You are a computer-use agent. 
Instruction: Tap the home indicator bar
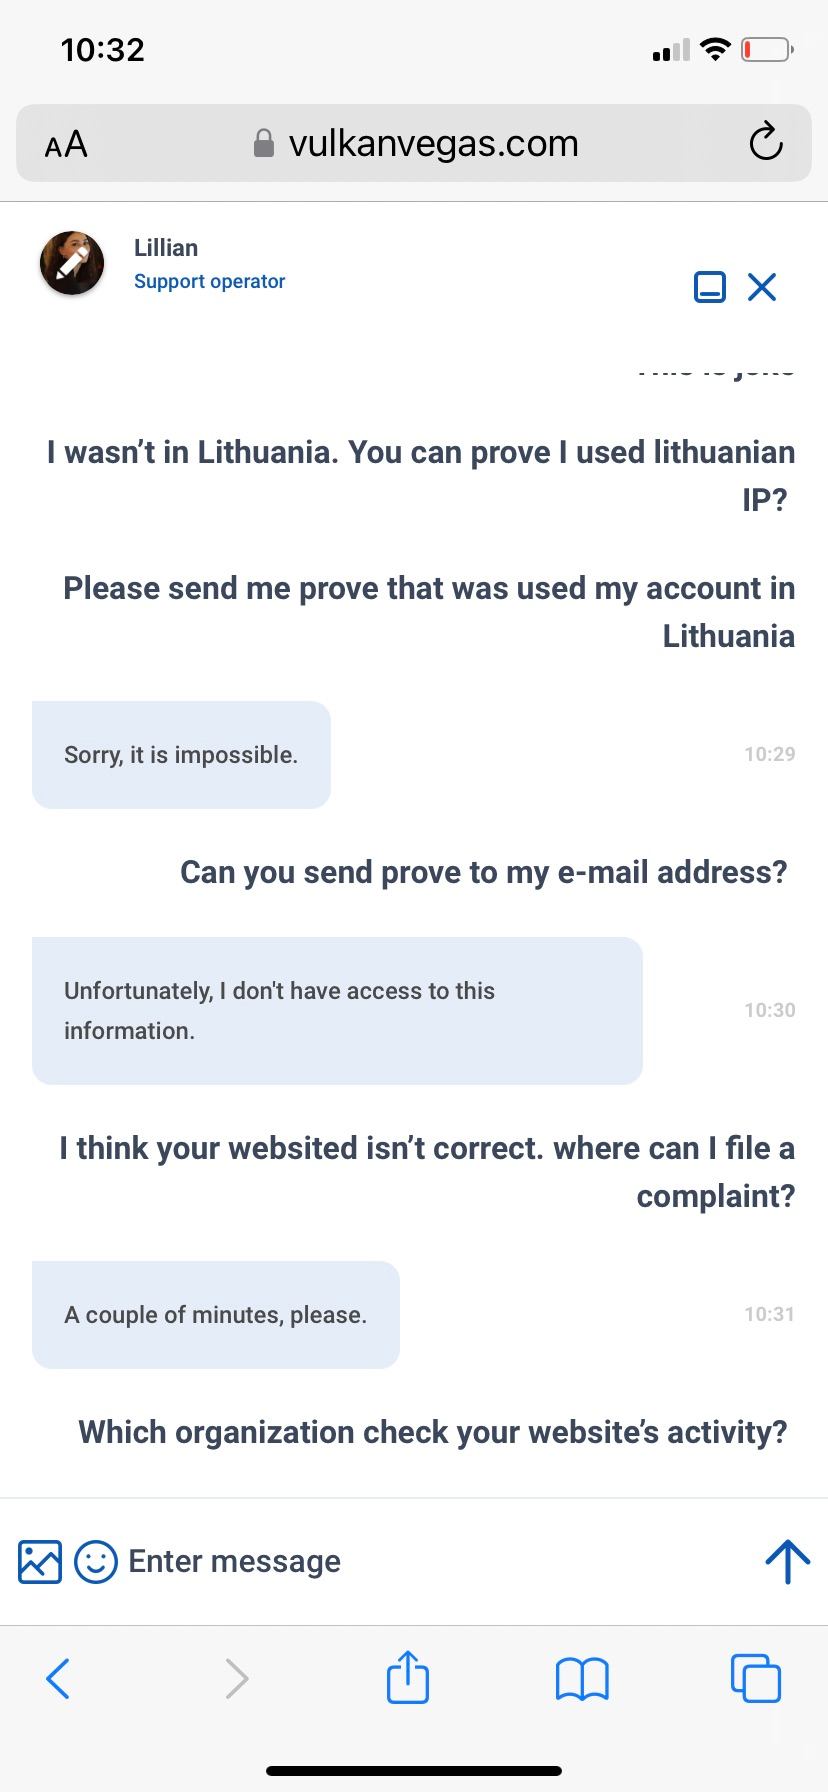[414, 1770]
